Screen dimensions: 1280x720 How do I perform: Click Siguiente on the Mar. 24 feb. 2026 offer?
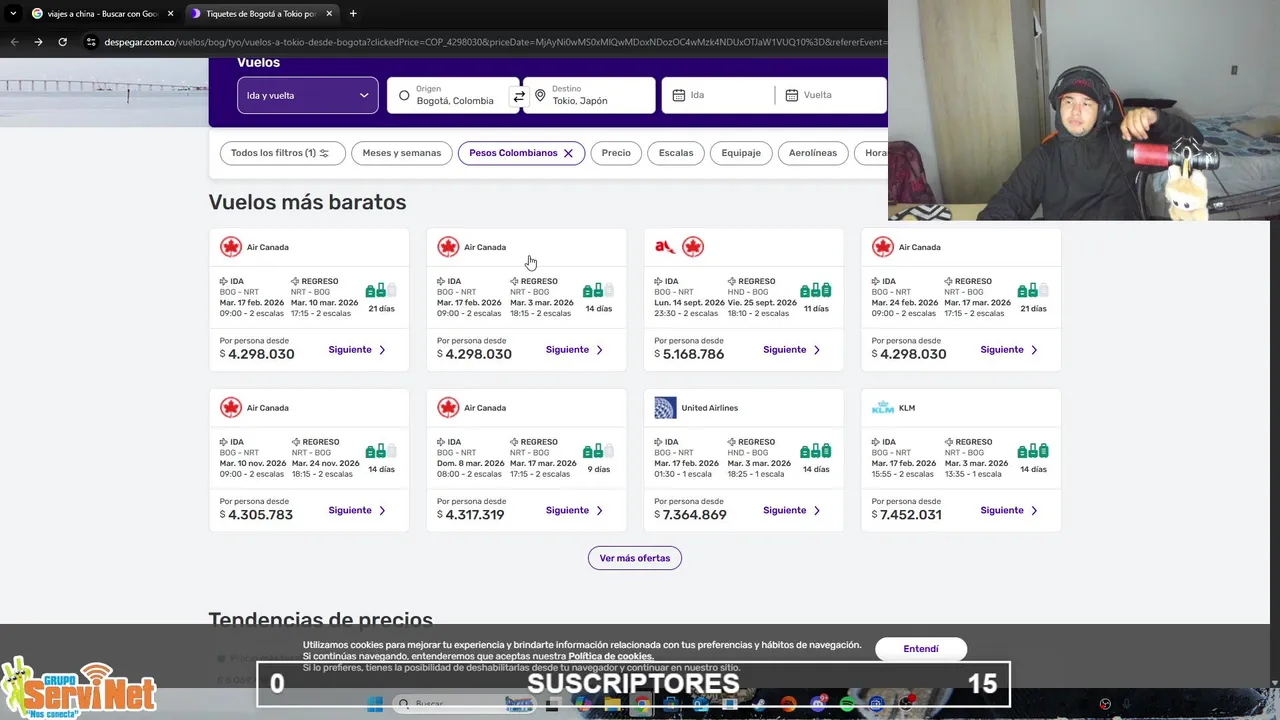coord(1009,350)
